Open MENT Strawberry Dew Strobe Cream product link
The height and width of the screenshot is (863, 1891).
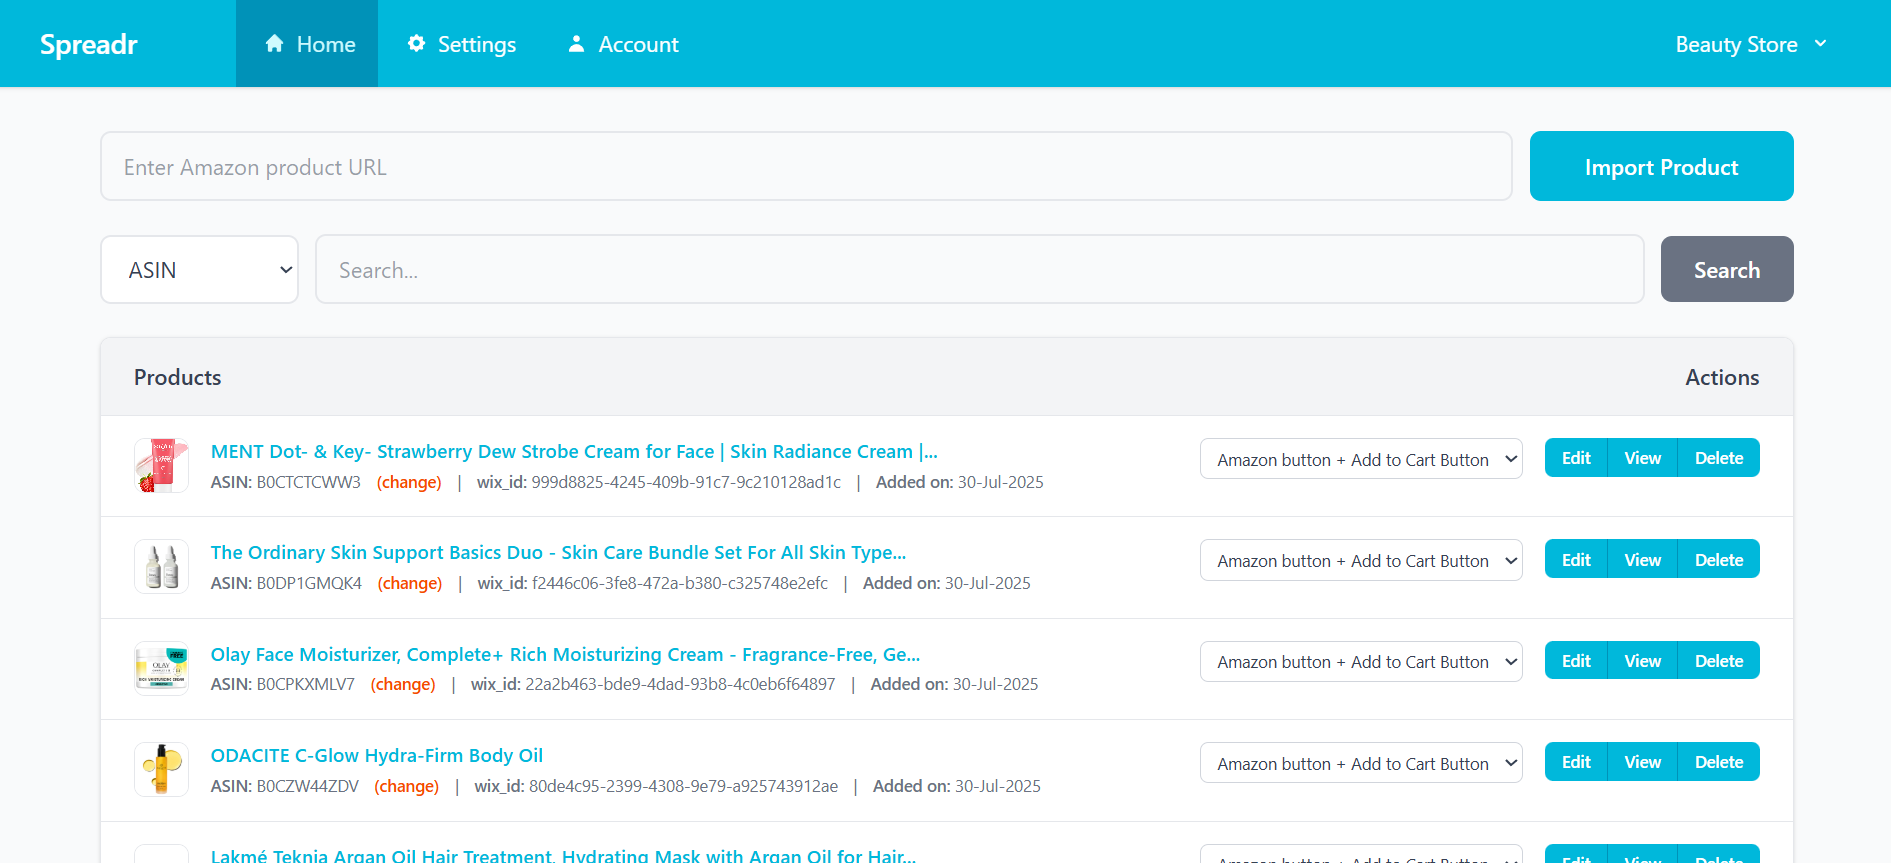tap(574, 452)
